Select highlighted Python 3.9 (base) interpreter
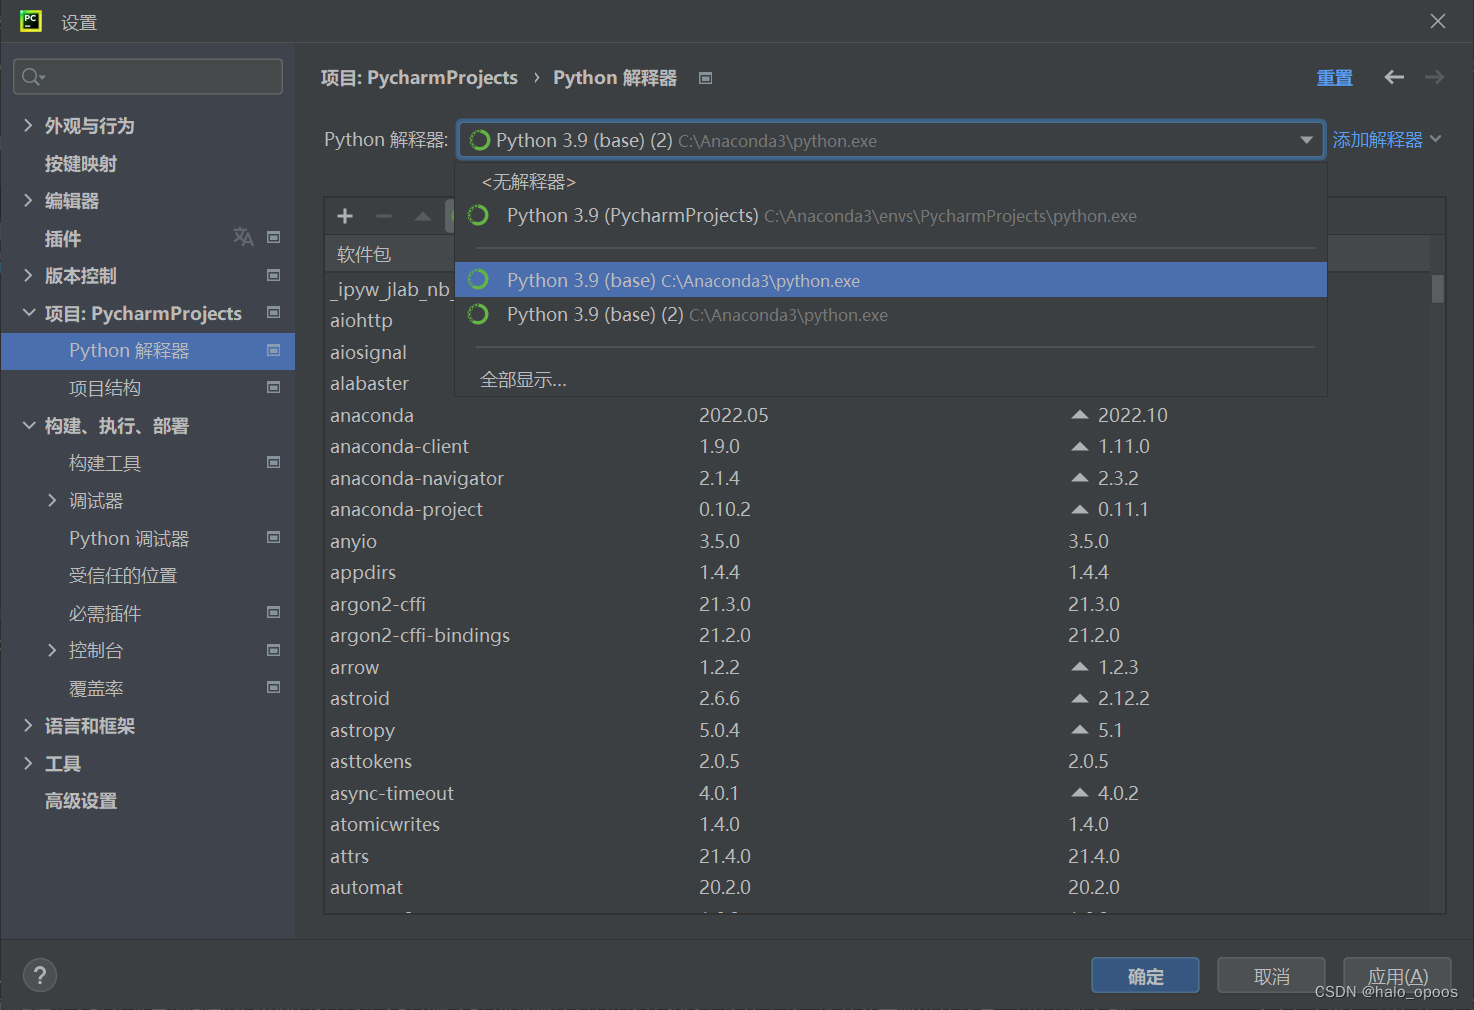 coord(890,280)
